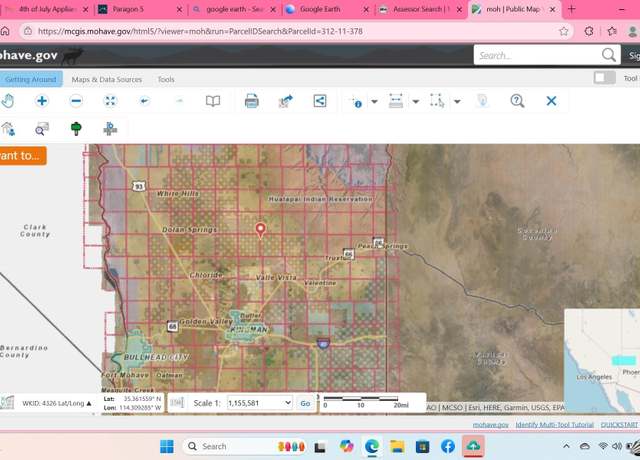Click the plot coordinates icon

click(x=110, y=129)
